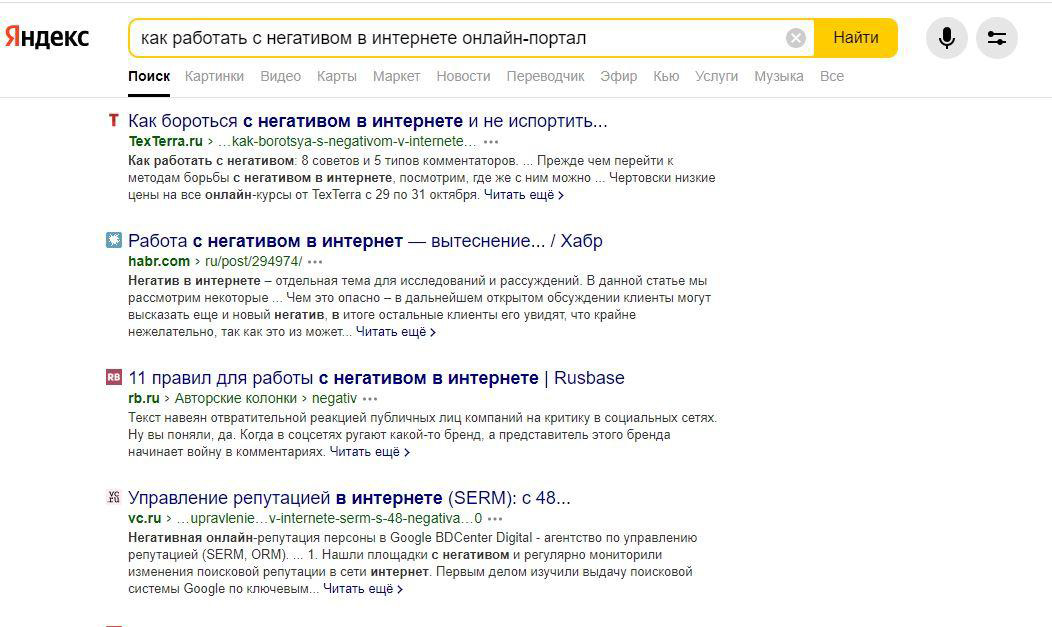Open the Эфир tab
Screen dimensions: 1052x627
pos(619,76)
